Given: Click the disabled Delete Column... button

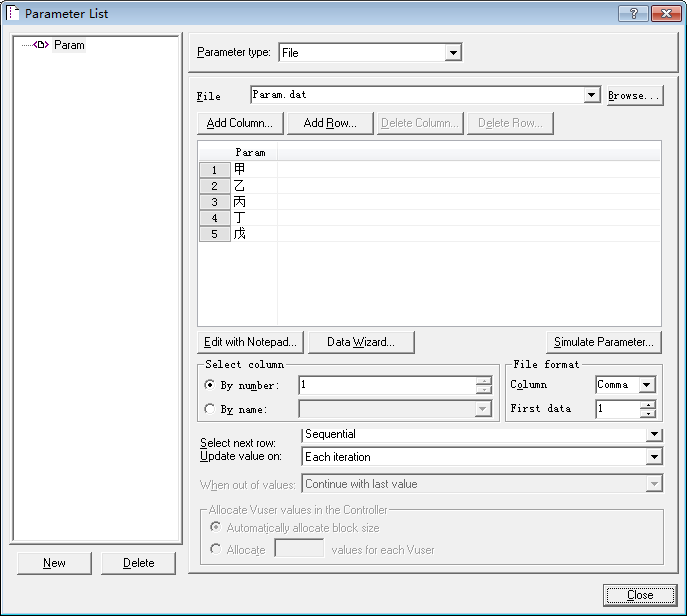Looking at the screenshot, I should [420, 123].
